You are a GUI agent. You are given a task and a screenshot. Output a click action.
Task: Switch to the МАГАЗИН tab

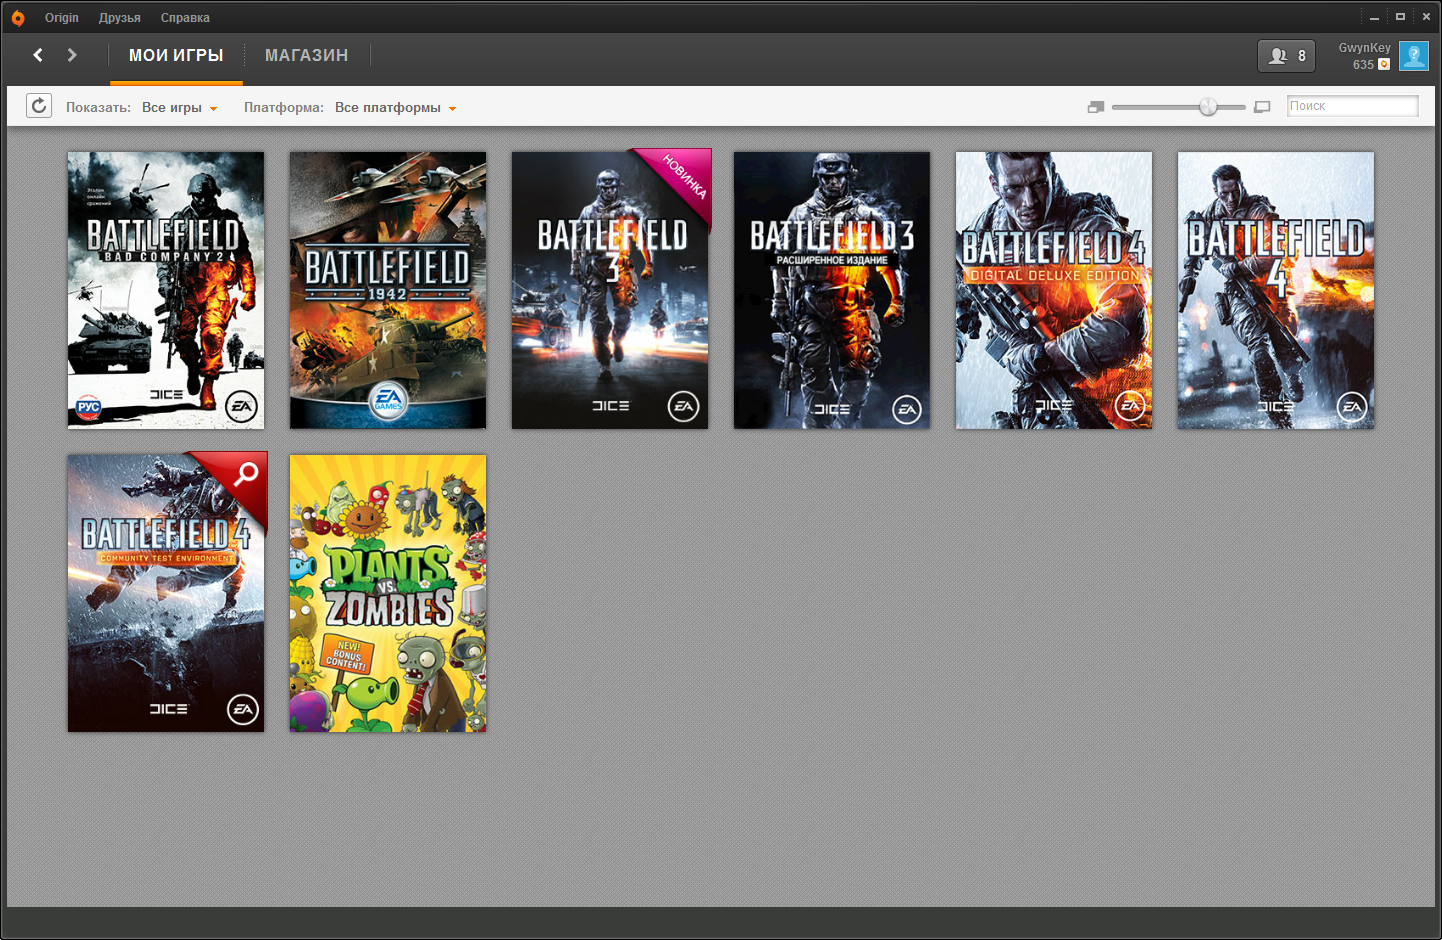(x=306, y=56)
